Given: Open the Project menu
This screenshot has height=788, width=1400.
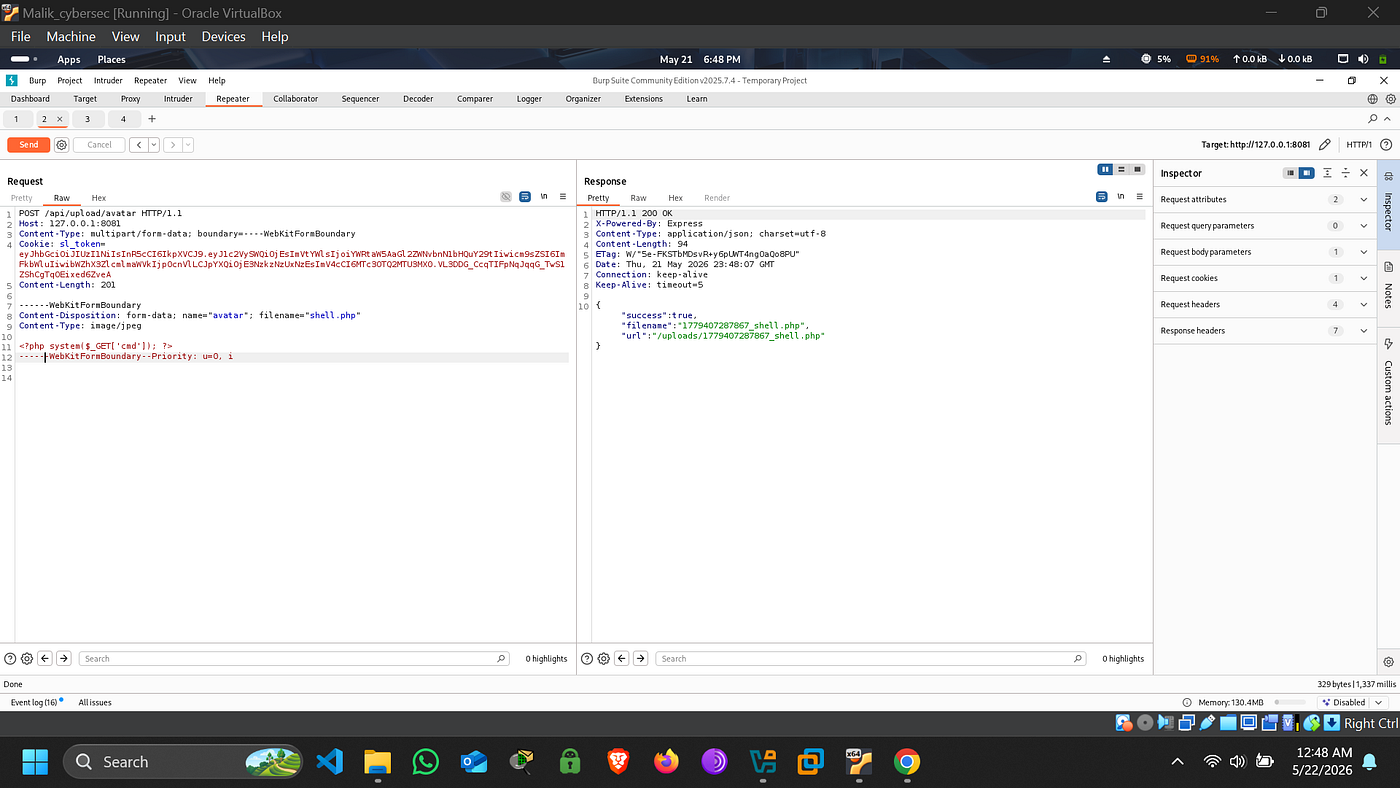Looking at the screenshot, I should (70, 80).
